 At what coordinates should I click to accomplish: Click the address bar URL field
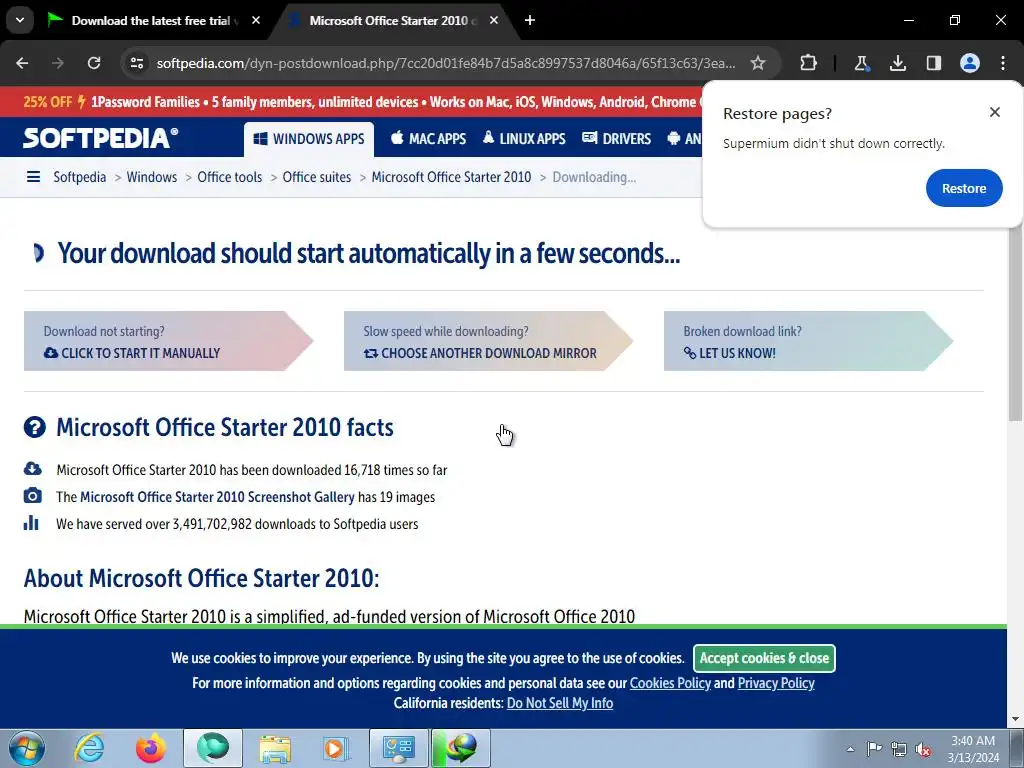(445, 63)
